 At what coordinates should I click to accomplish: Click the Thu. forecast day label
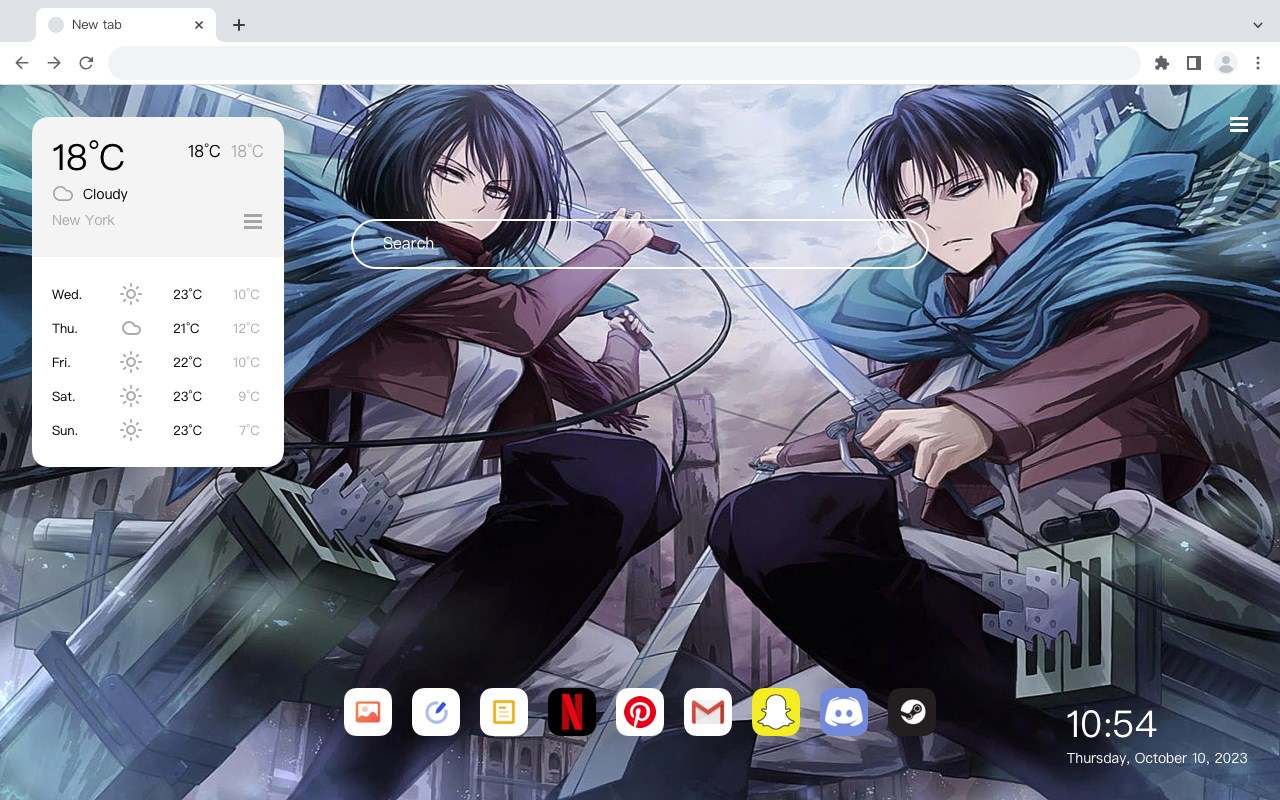tap(65, 328)
